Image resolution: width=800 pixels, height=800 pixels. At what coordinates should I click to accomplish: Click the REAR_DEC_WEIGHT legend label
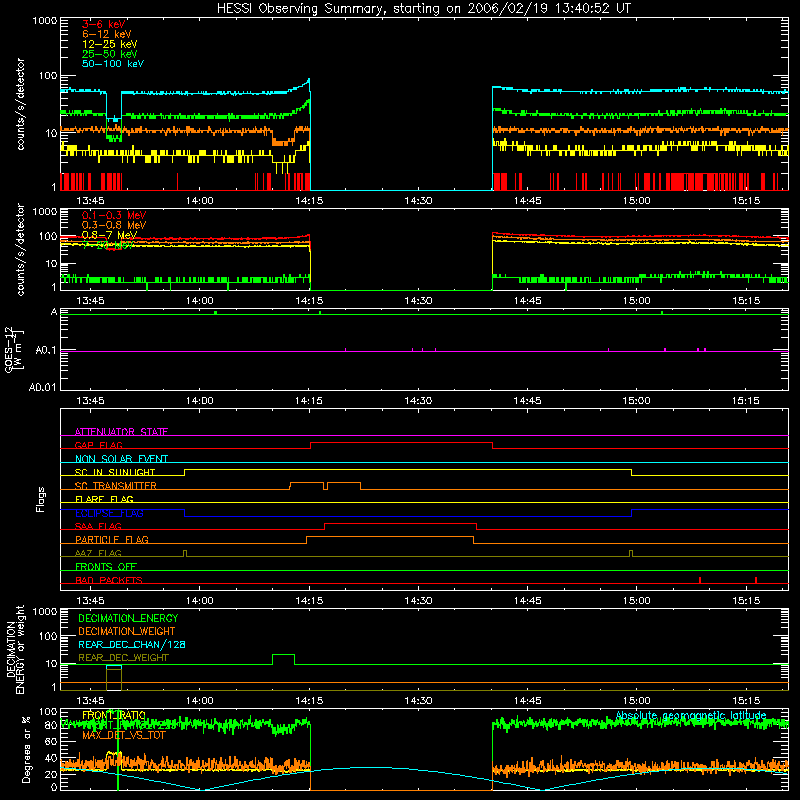(123, 658)
